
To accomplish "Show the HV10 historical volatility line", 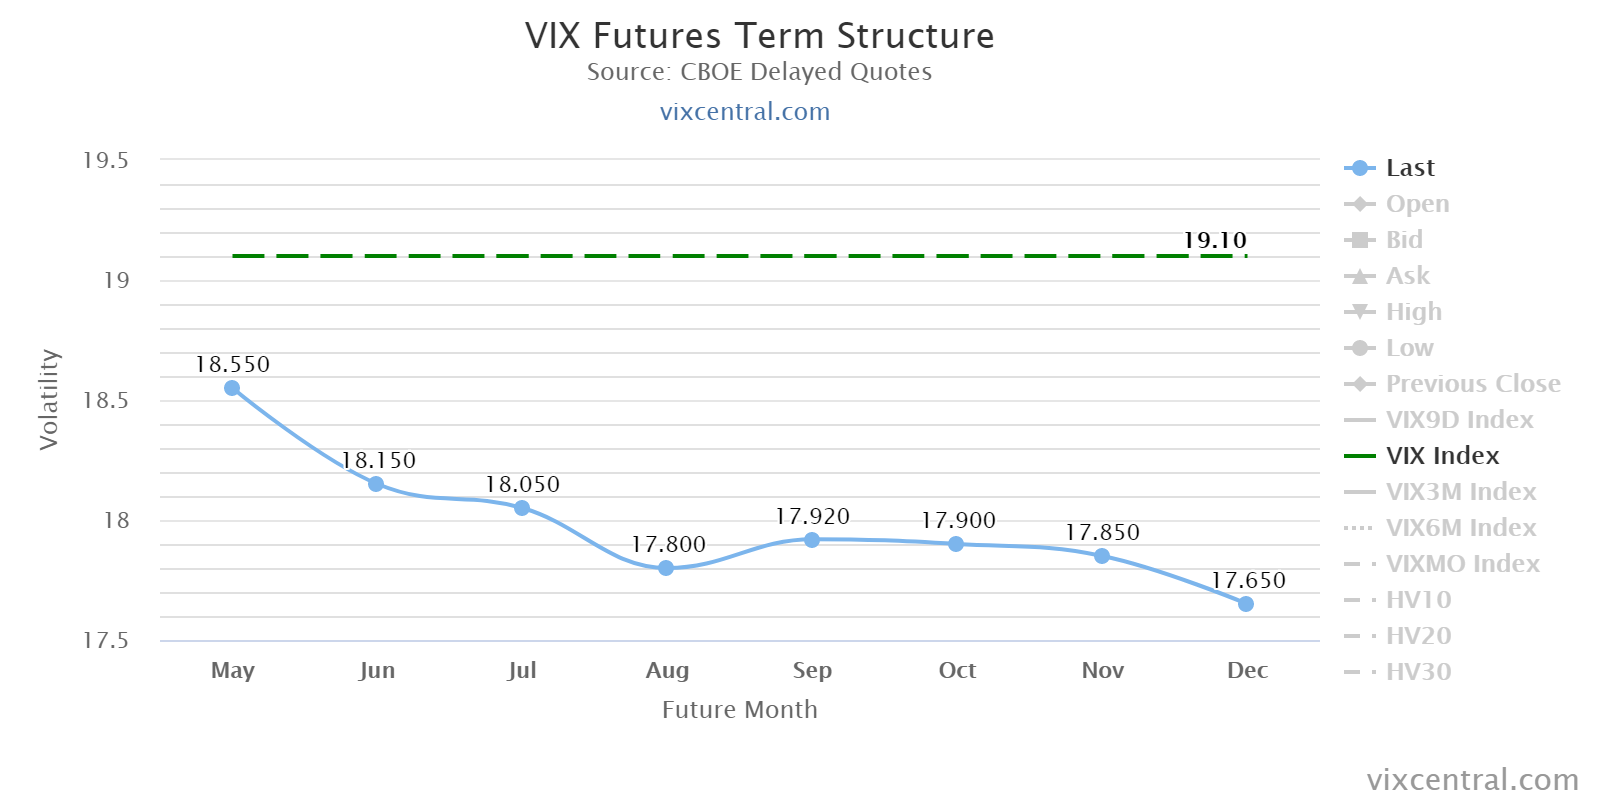I will coord(1418,600).
